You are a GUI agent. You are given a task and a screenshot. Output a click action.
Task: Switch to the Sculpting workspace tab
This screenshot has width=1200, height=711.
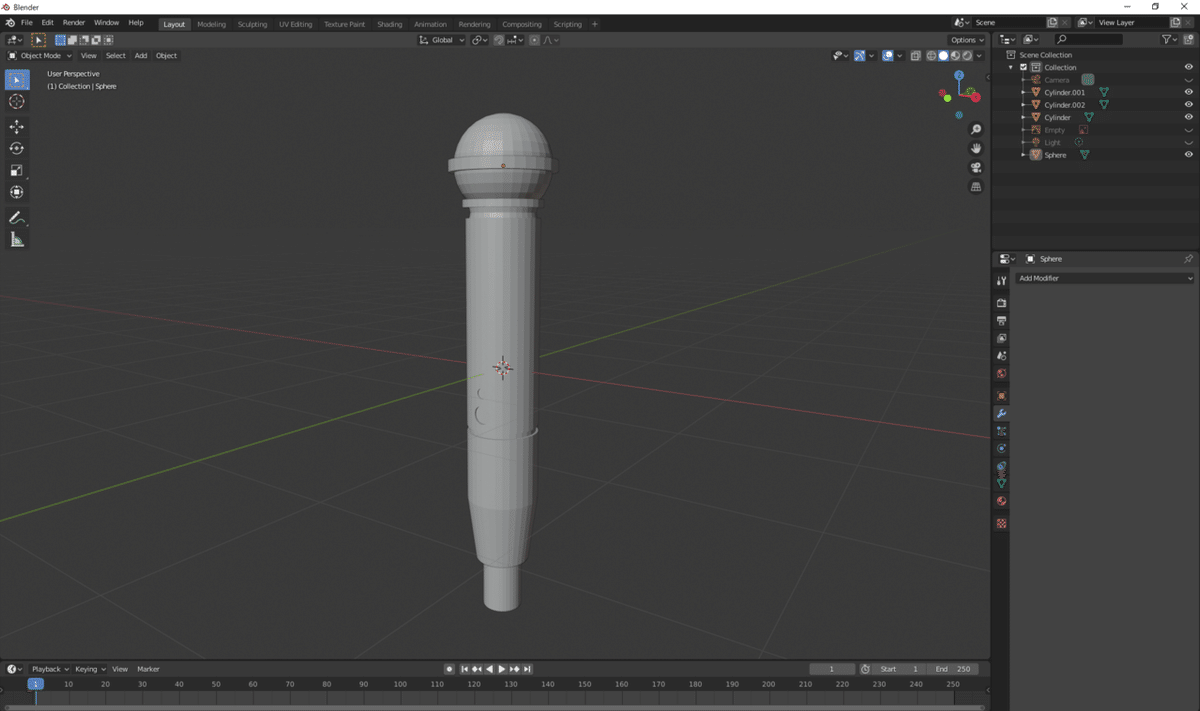(x=252, y=24)
